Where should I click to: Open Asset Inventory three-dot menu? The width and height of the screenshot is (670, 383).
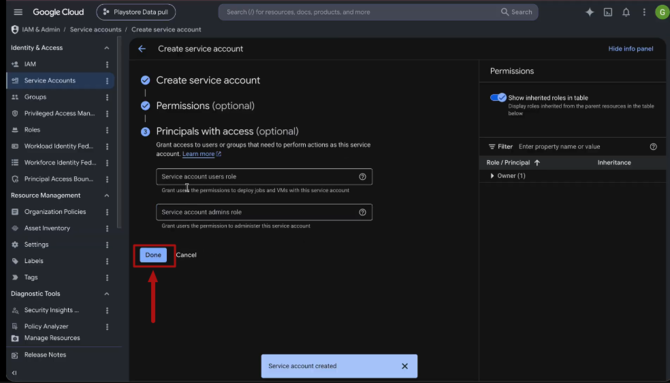tap(107, 228)
